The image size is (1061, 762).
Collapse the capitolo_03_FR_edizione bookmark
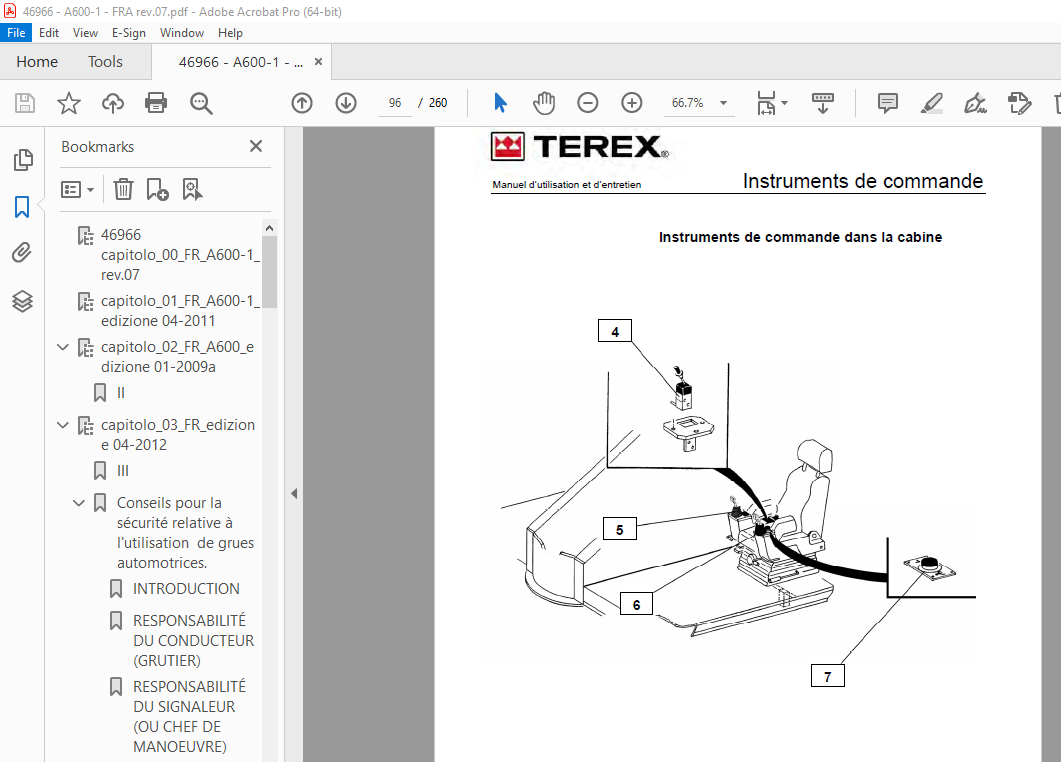click(x=63, y=425)
